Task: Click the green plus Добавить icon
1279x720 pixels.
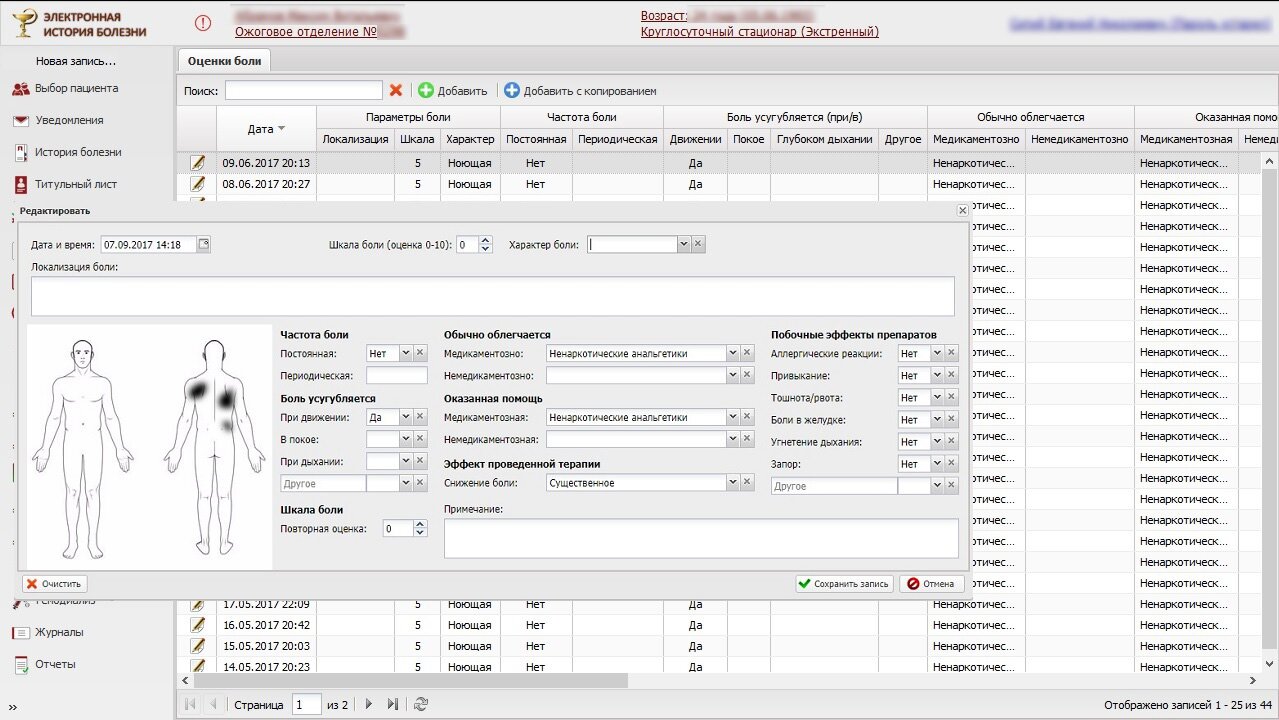Action: (x=426, y=91)
